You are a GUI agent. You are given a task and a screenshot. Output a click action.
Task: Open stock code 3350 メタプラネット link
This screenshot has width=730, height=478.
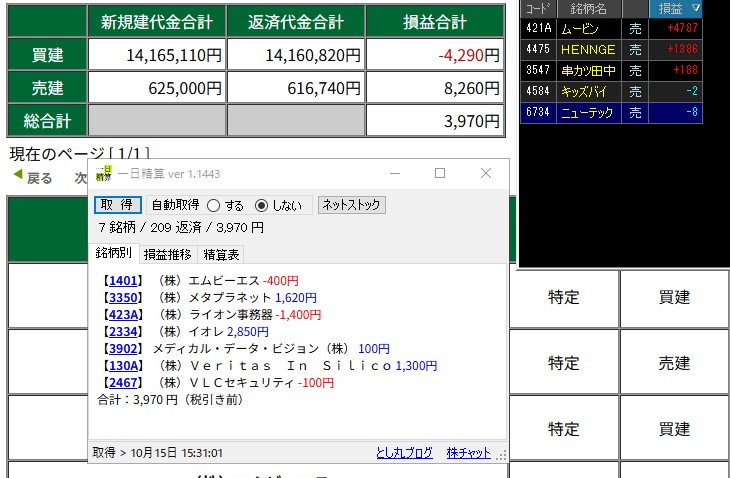point(125,298)
